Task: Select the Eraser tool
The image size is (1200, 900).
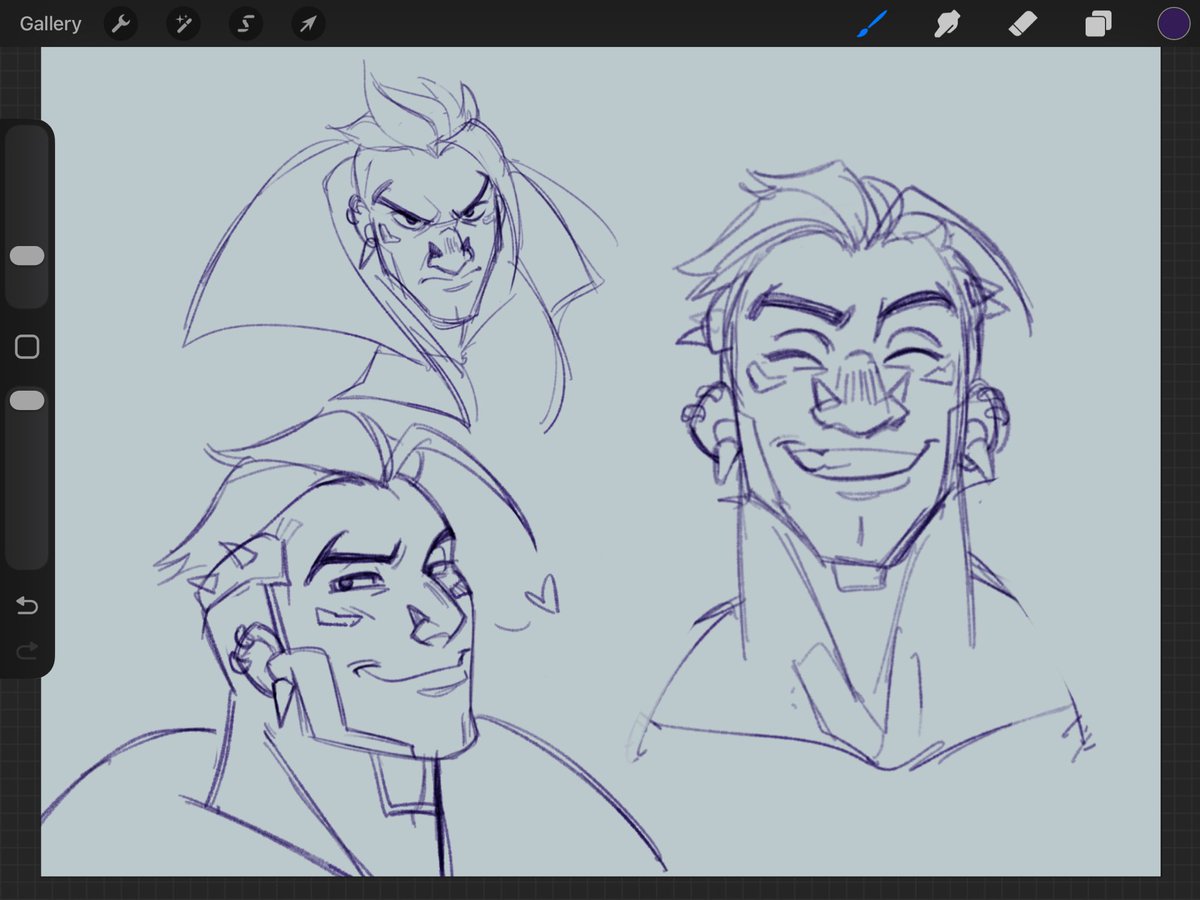Action: pyautogui.click(x=1023, y=24)
